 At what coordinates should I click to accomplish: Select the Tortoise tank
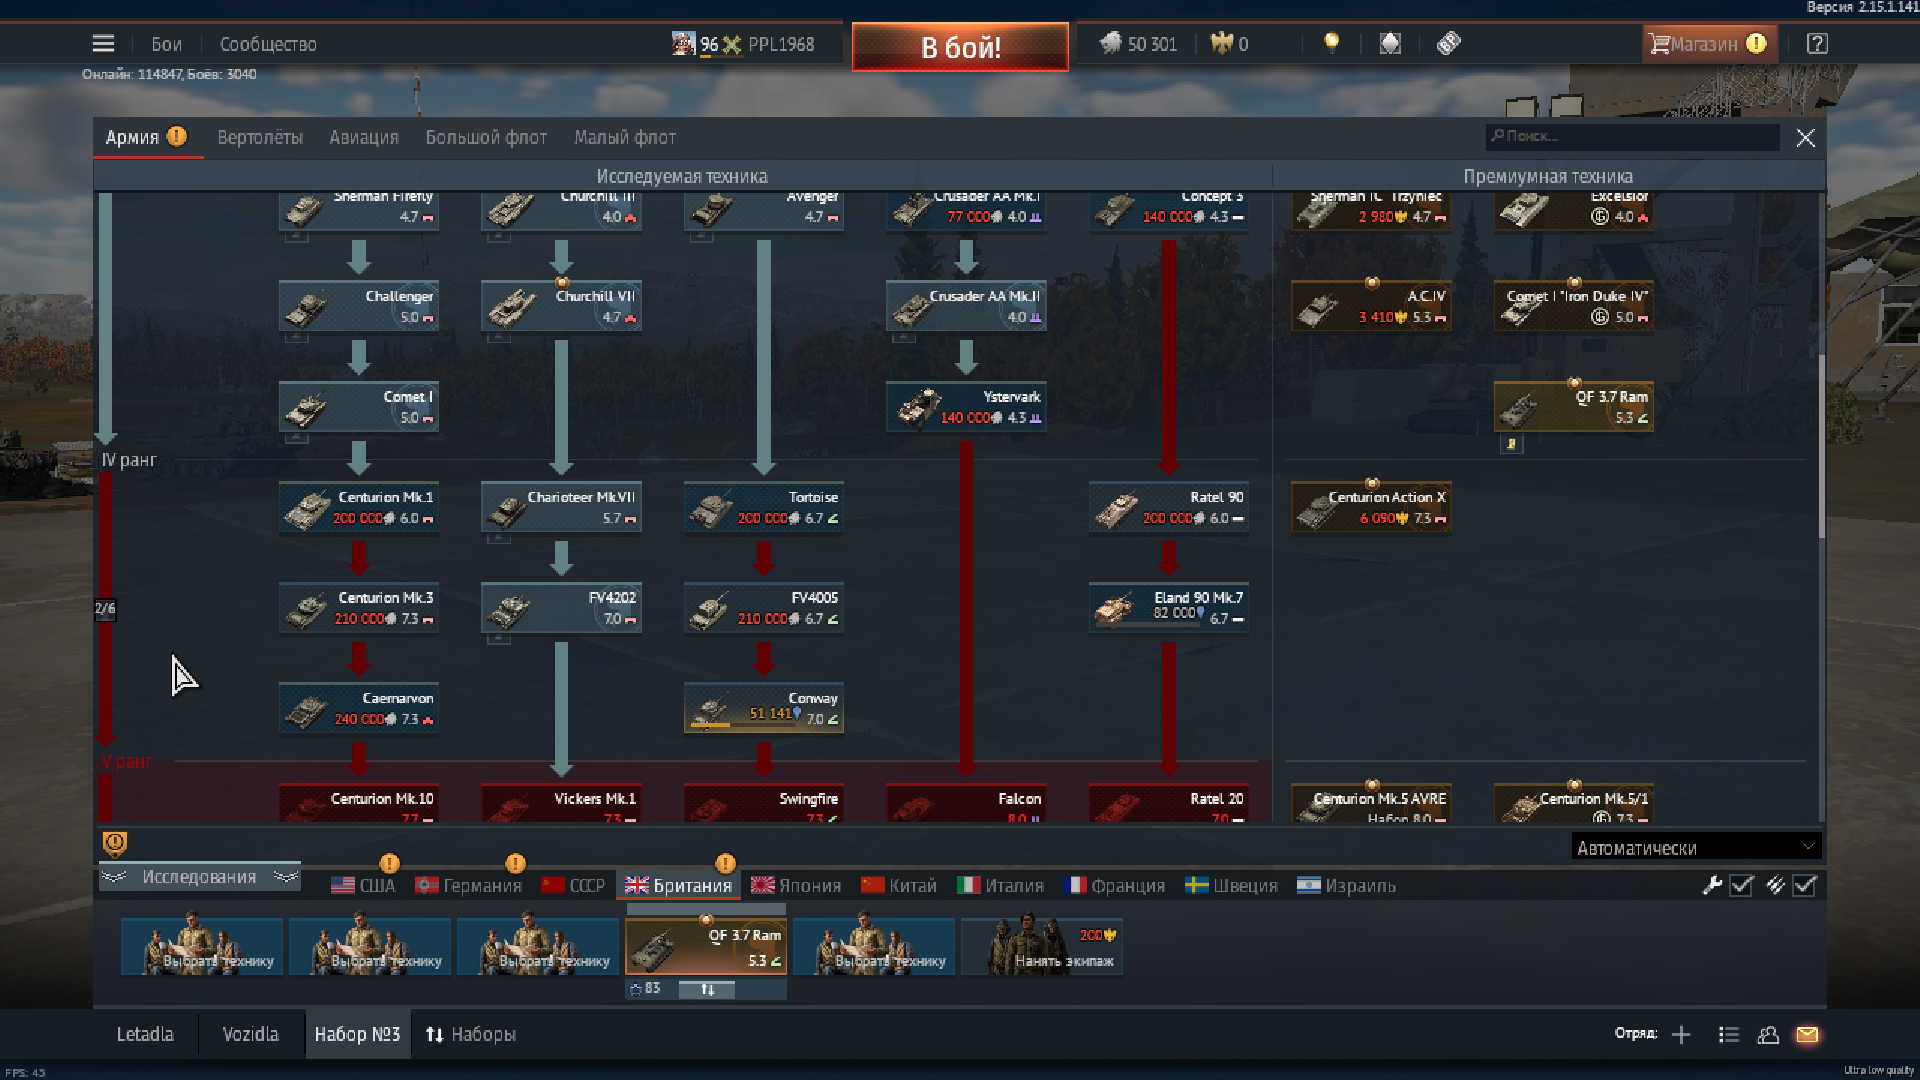click(x=764, y=507)
